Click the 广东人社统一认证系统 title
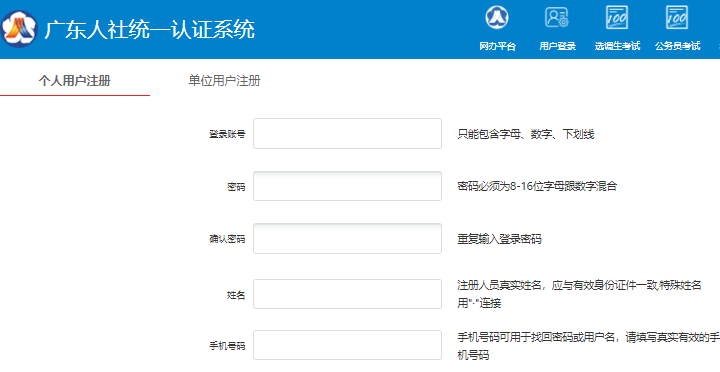Image resolution: width=720 pixels, height=372 pixels. coord(149,30)
